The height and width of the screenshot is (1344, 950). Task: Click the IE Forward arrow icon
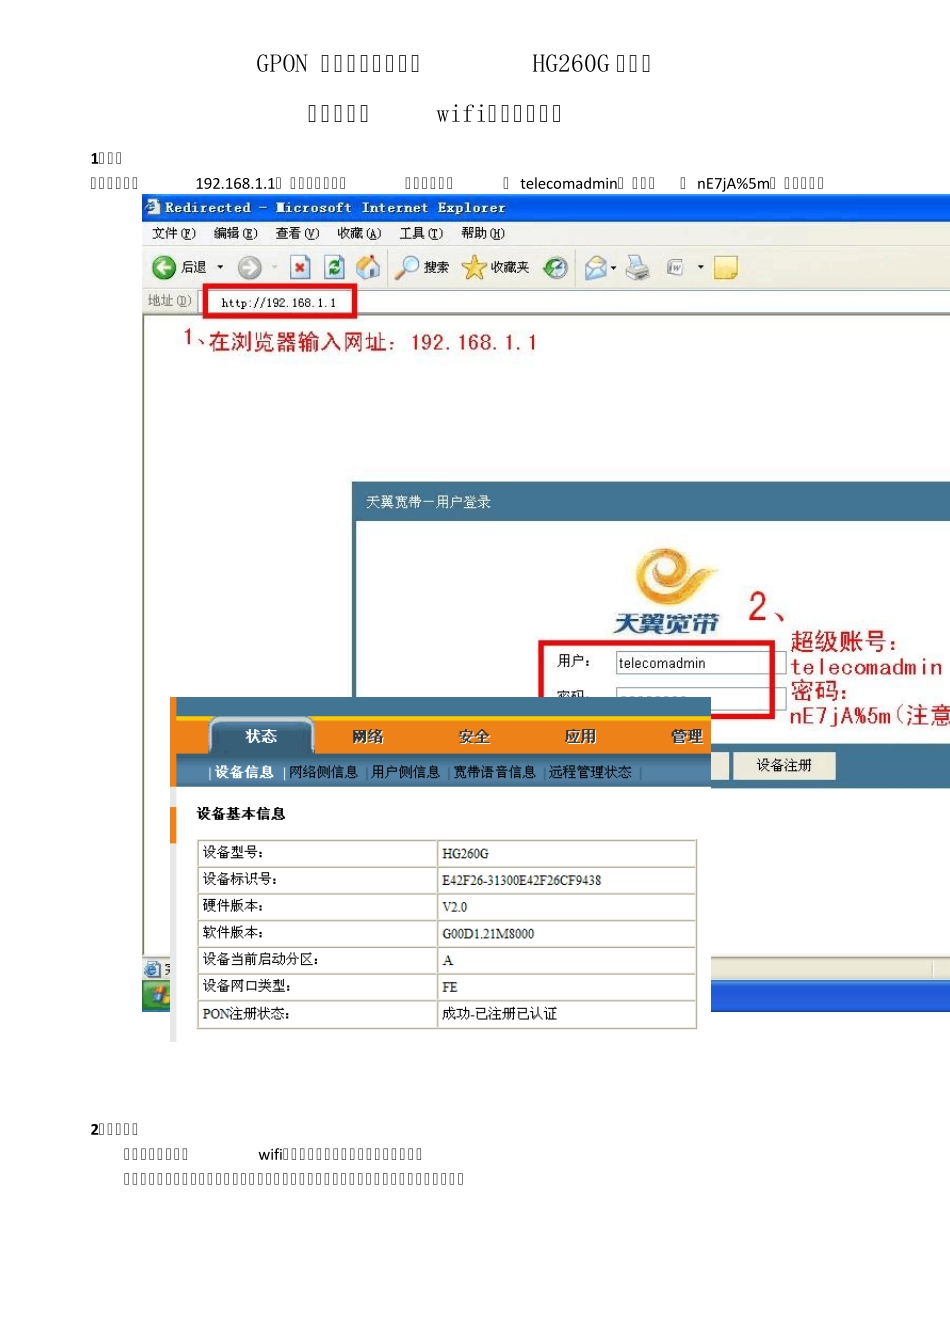click(x=249, y=267)
